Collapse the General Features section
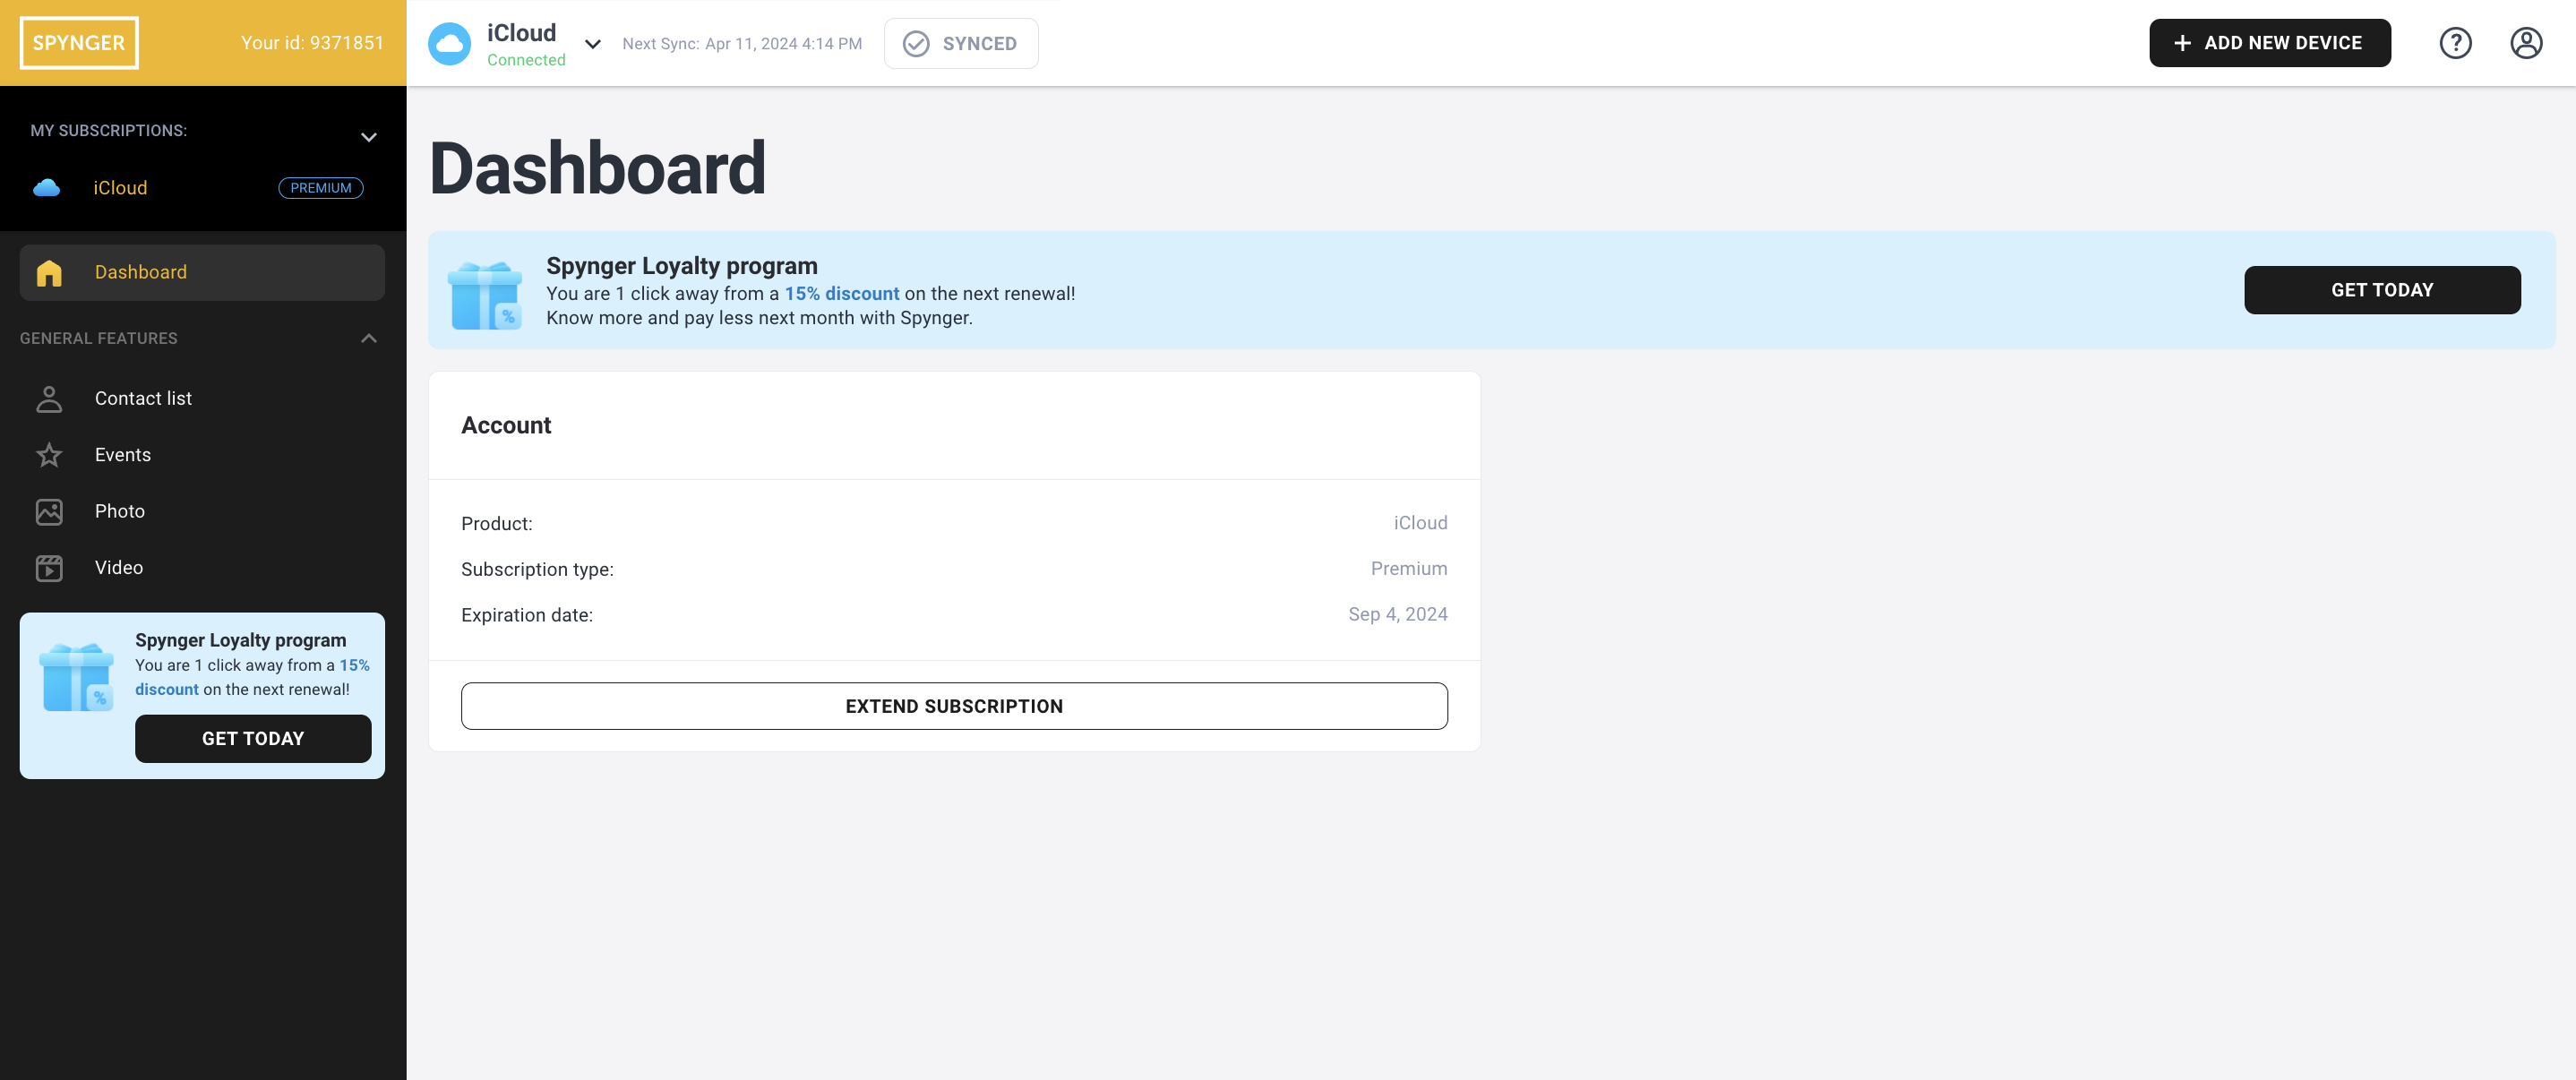 (368, 339)
